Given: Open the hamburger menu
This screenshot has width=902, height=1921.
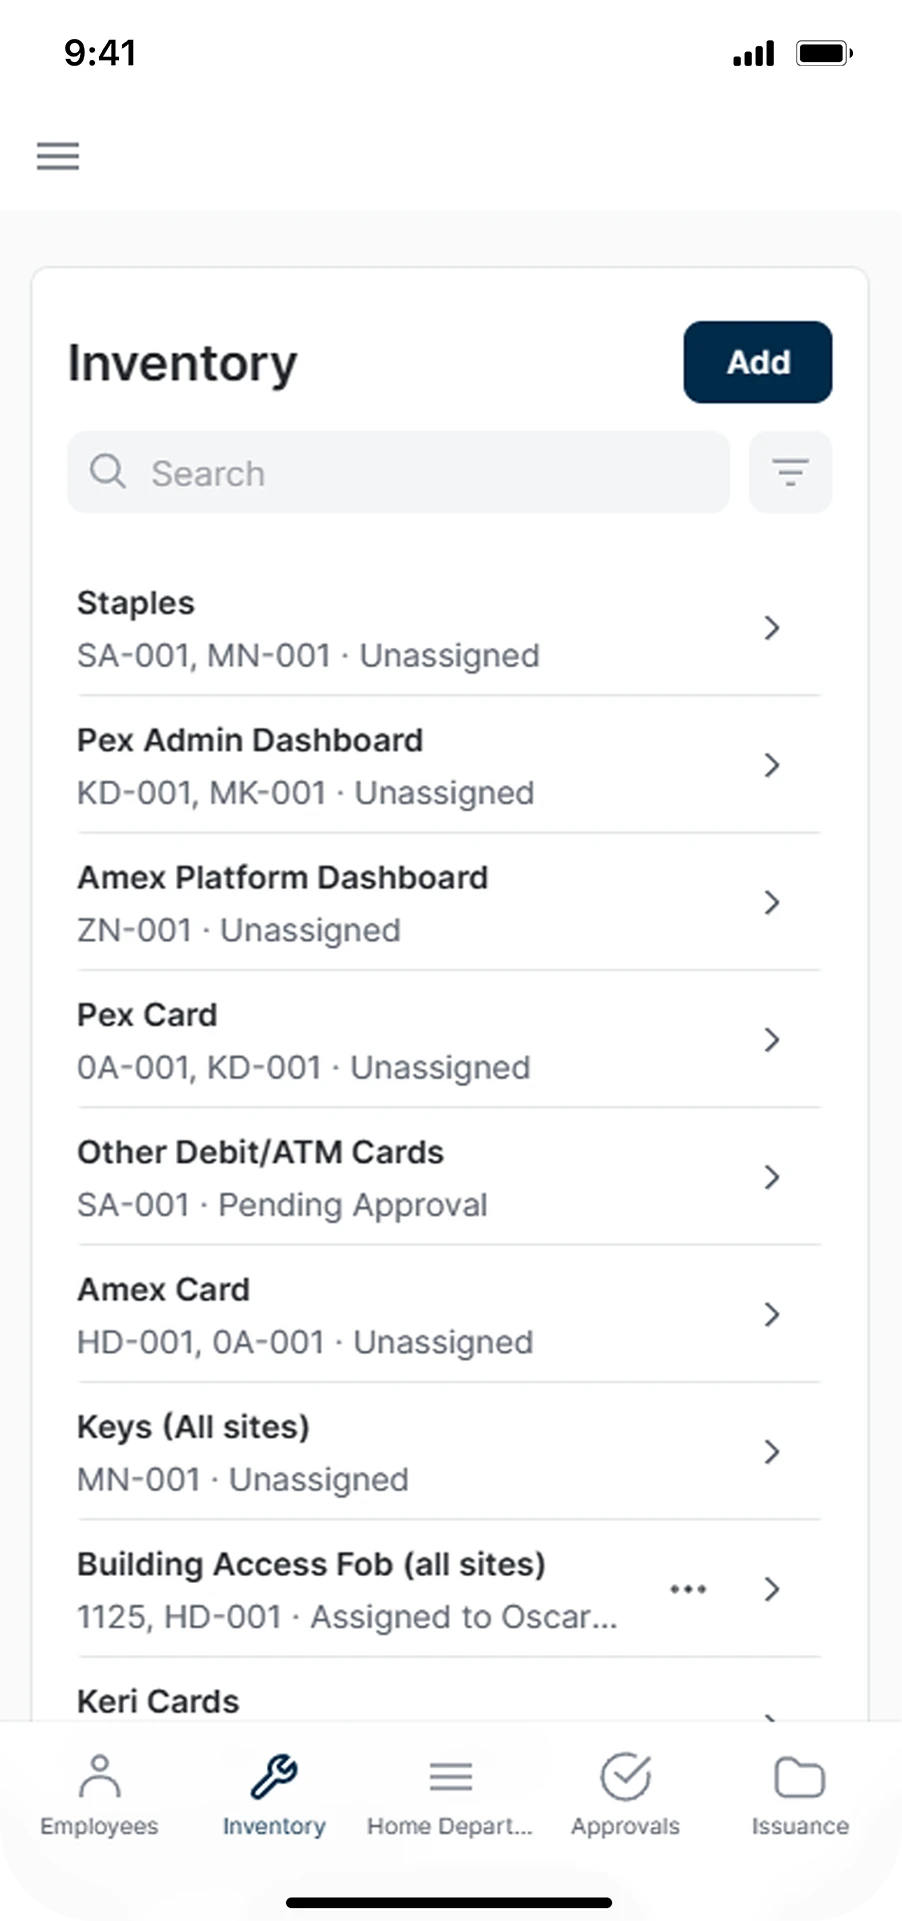Looking at the screenshot, I should tap(58, 156).
